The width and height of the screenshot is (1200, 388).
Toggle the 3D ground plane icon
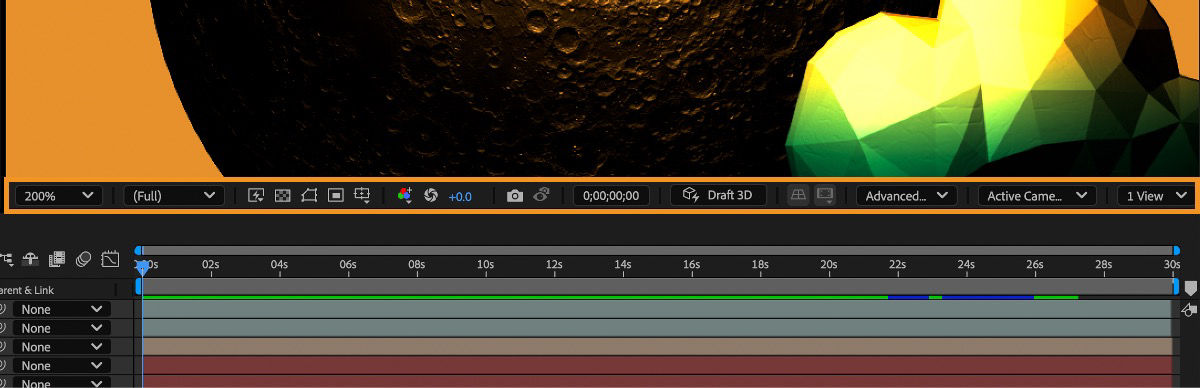pyautogui.click(x=798, y=196)
